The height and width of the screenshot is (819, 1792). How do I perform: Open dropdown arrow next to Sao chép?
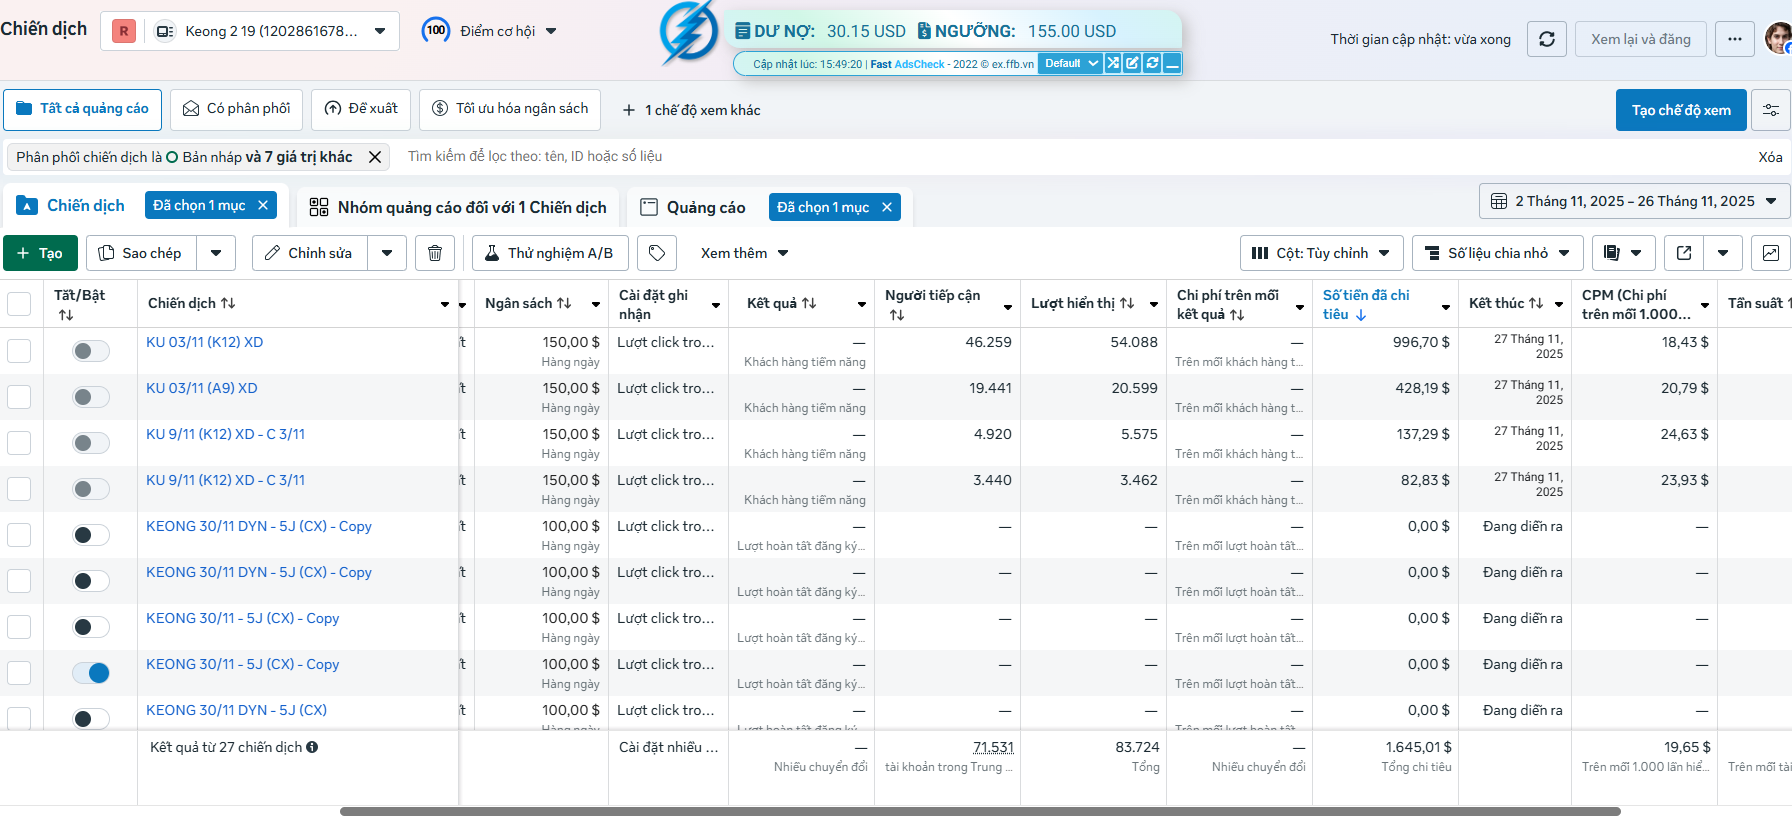pos(216,253)
